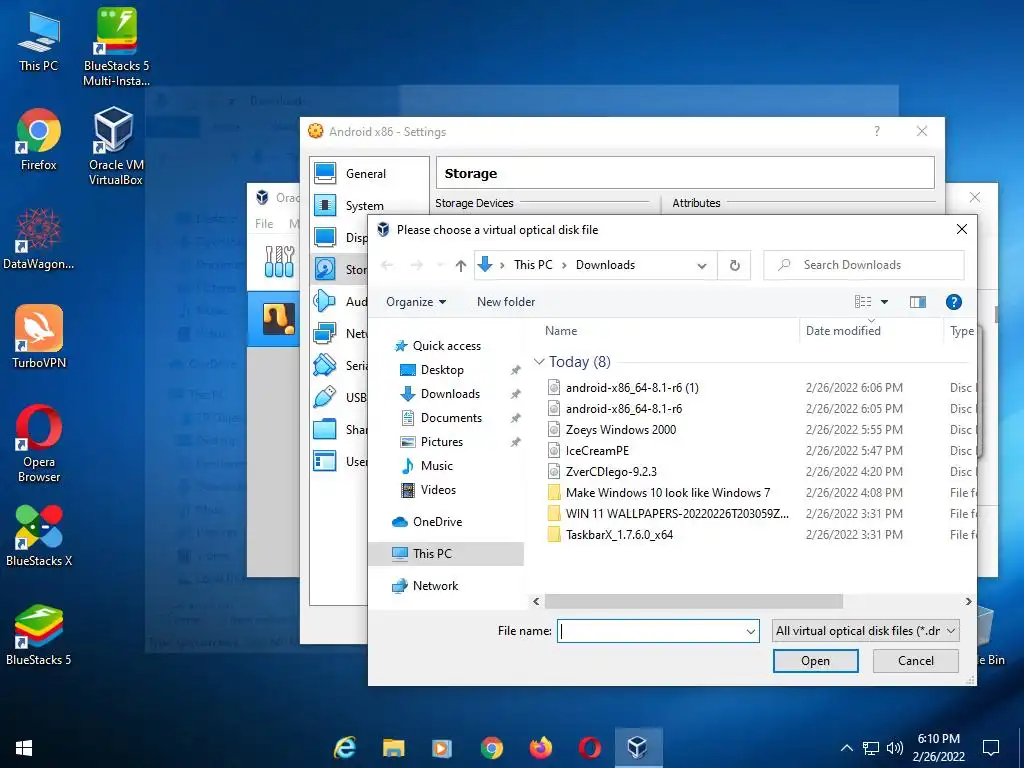The image size is (1024, 768).
Task: Open the Firefox desktop shortcut
Action: tap(39, 140)
